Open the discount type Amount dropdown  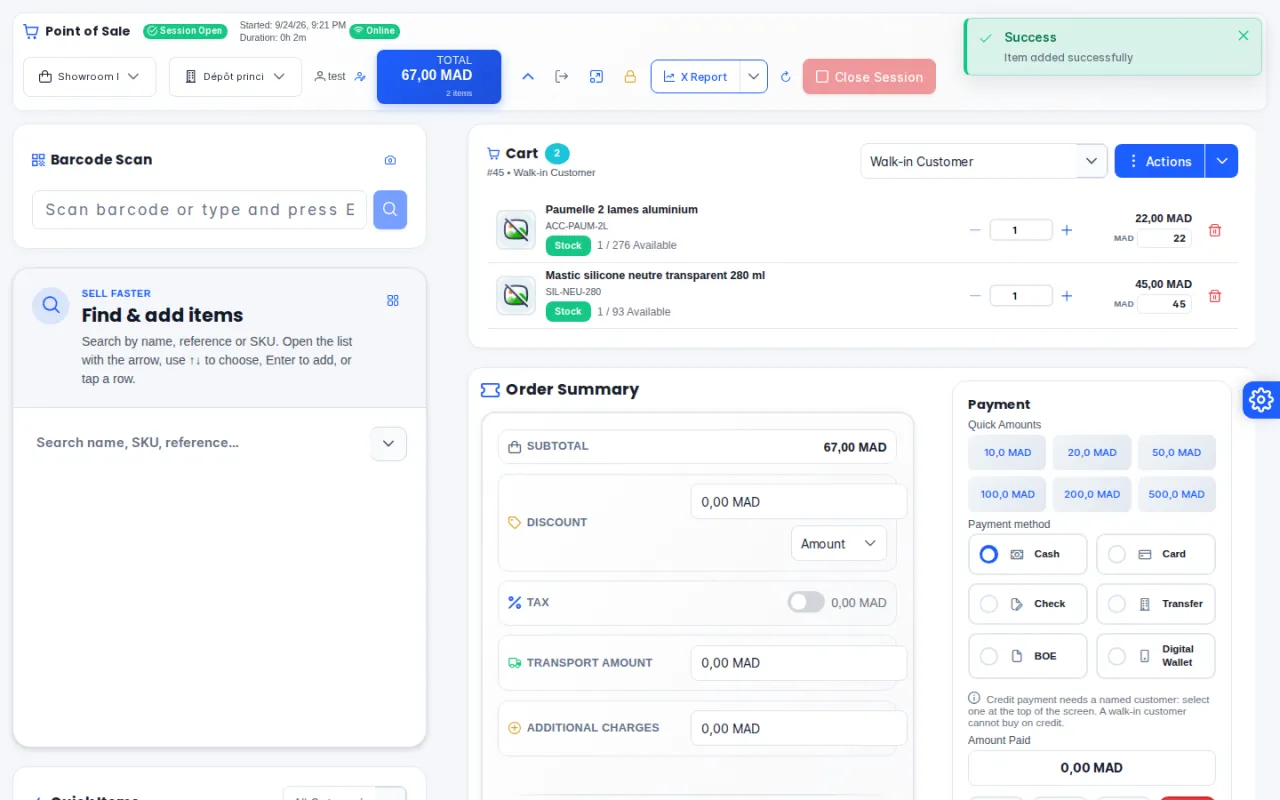click(x=838, y=543)
